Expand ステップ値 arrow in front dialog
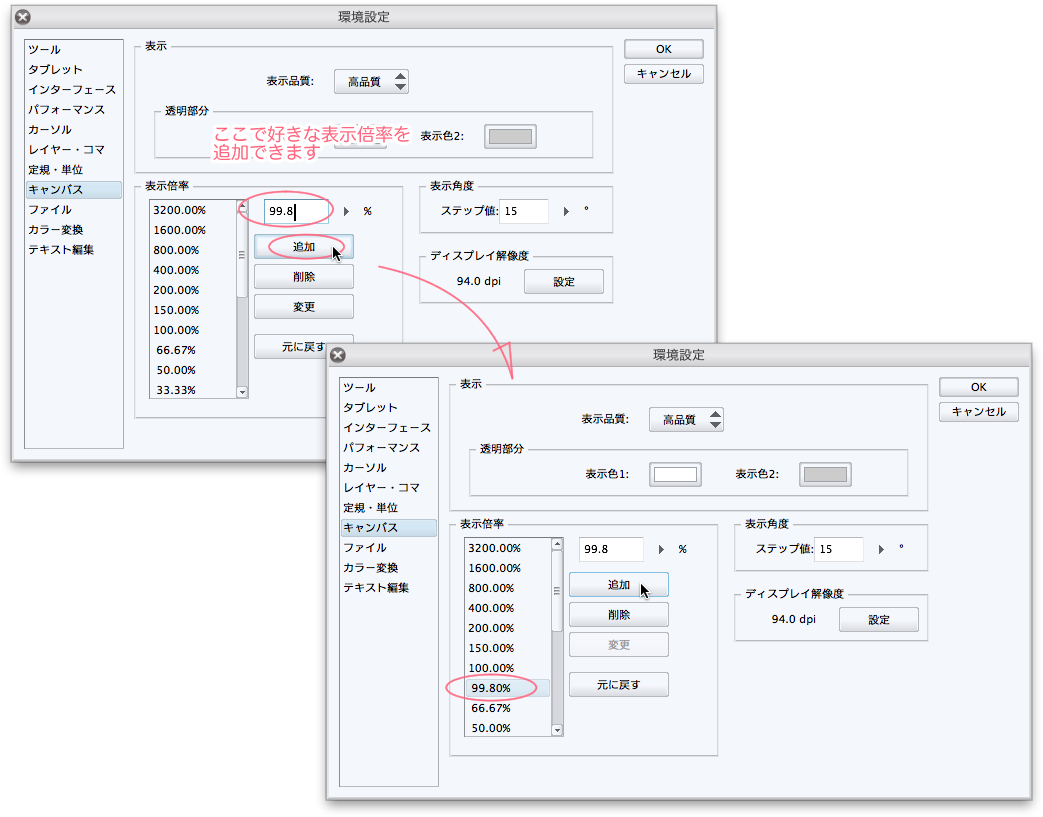The width and height of the screenshot is (1043, 817). coord(881,550)
